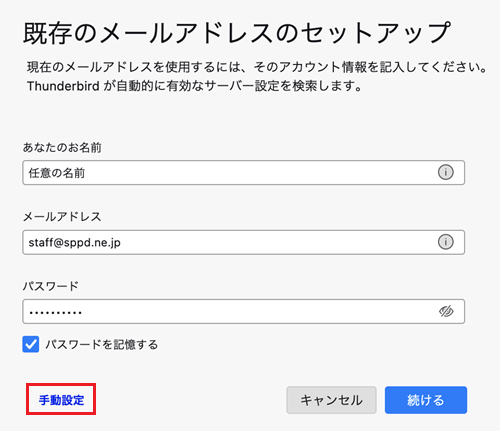Open 手動設定 manual configuration link
500x431 pixels.
[61, 400]
